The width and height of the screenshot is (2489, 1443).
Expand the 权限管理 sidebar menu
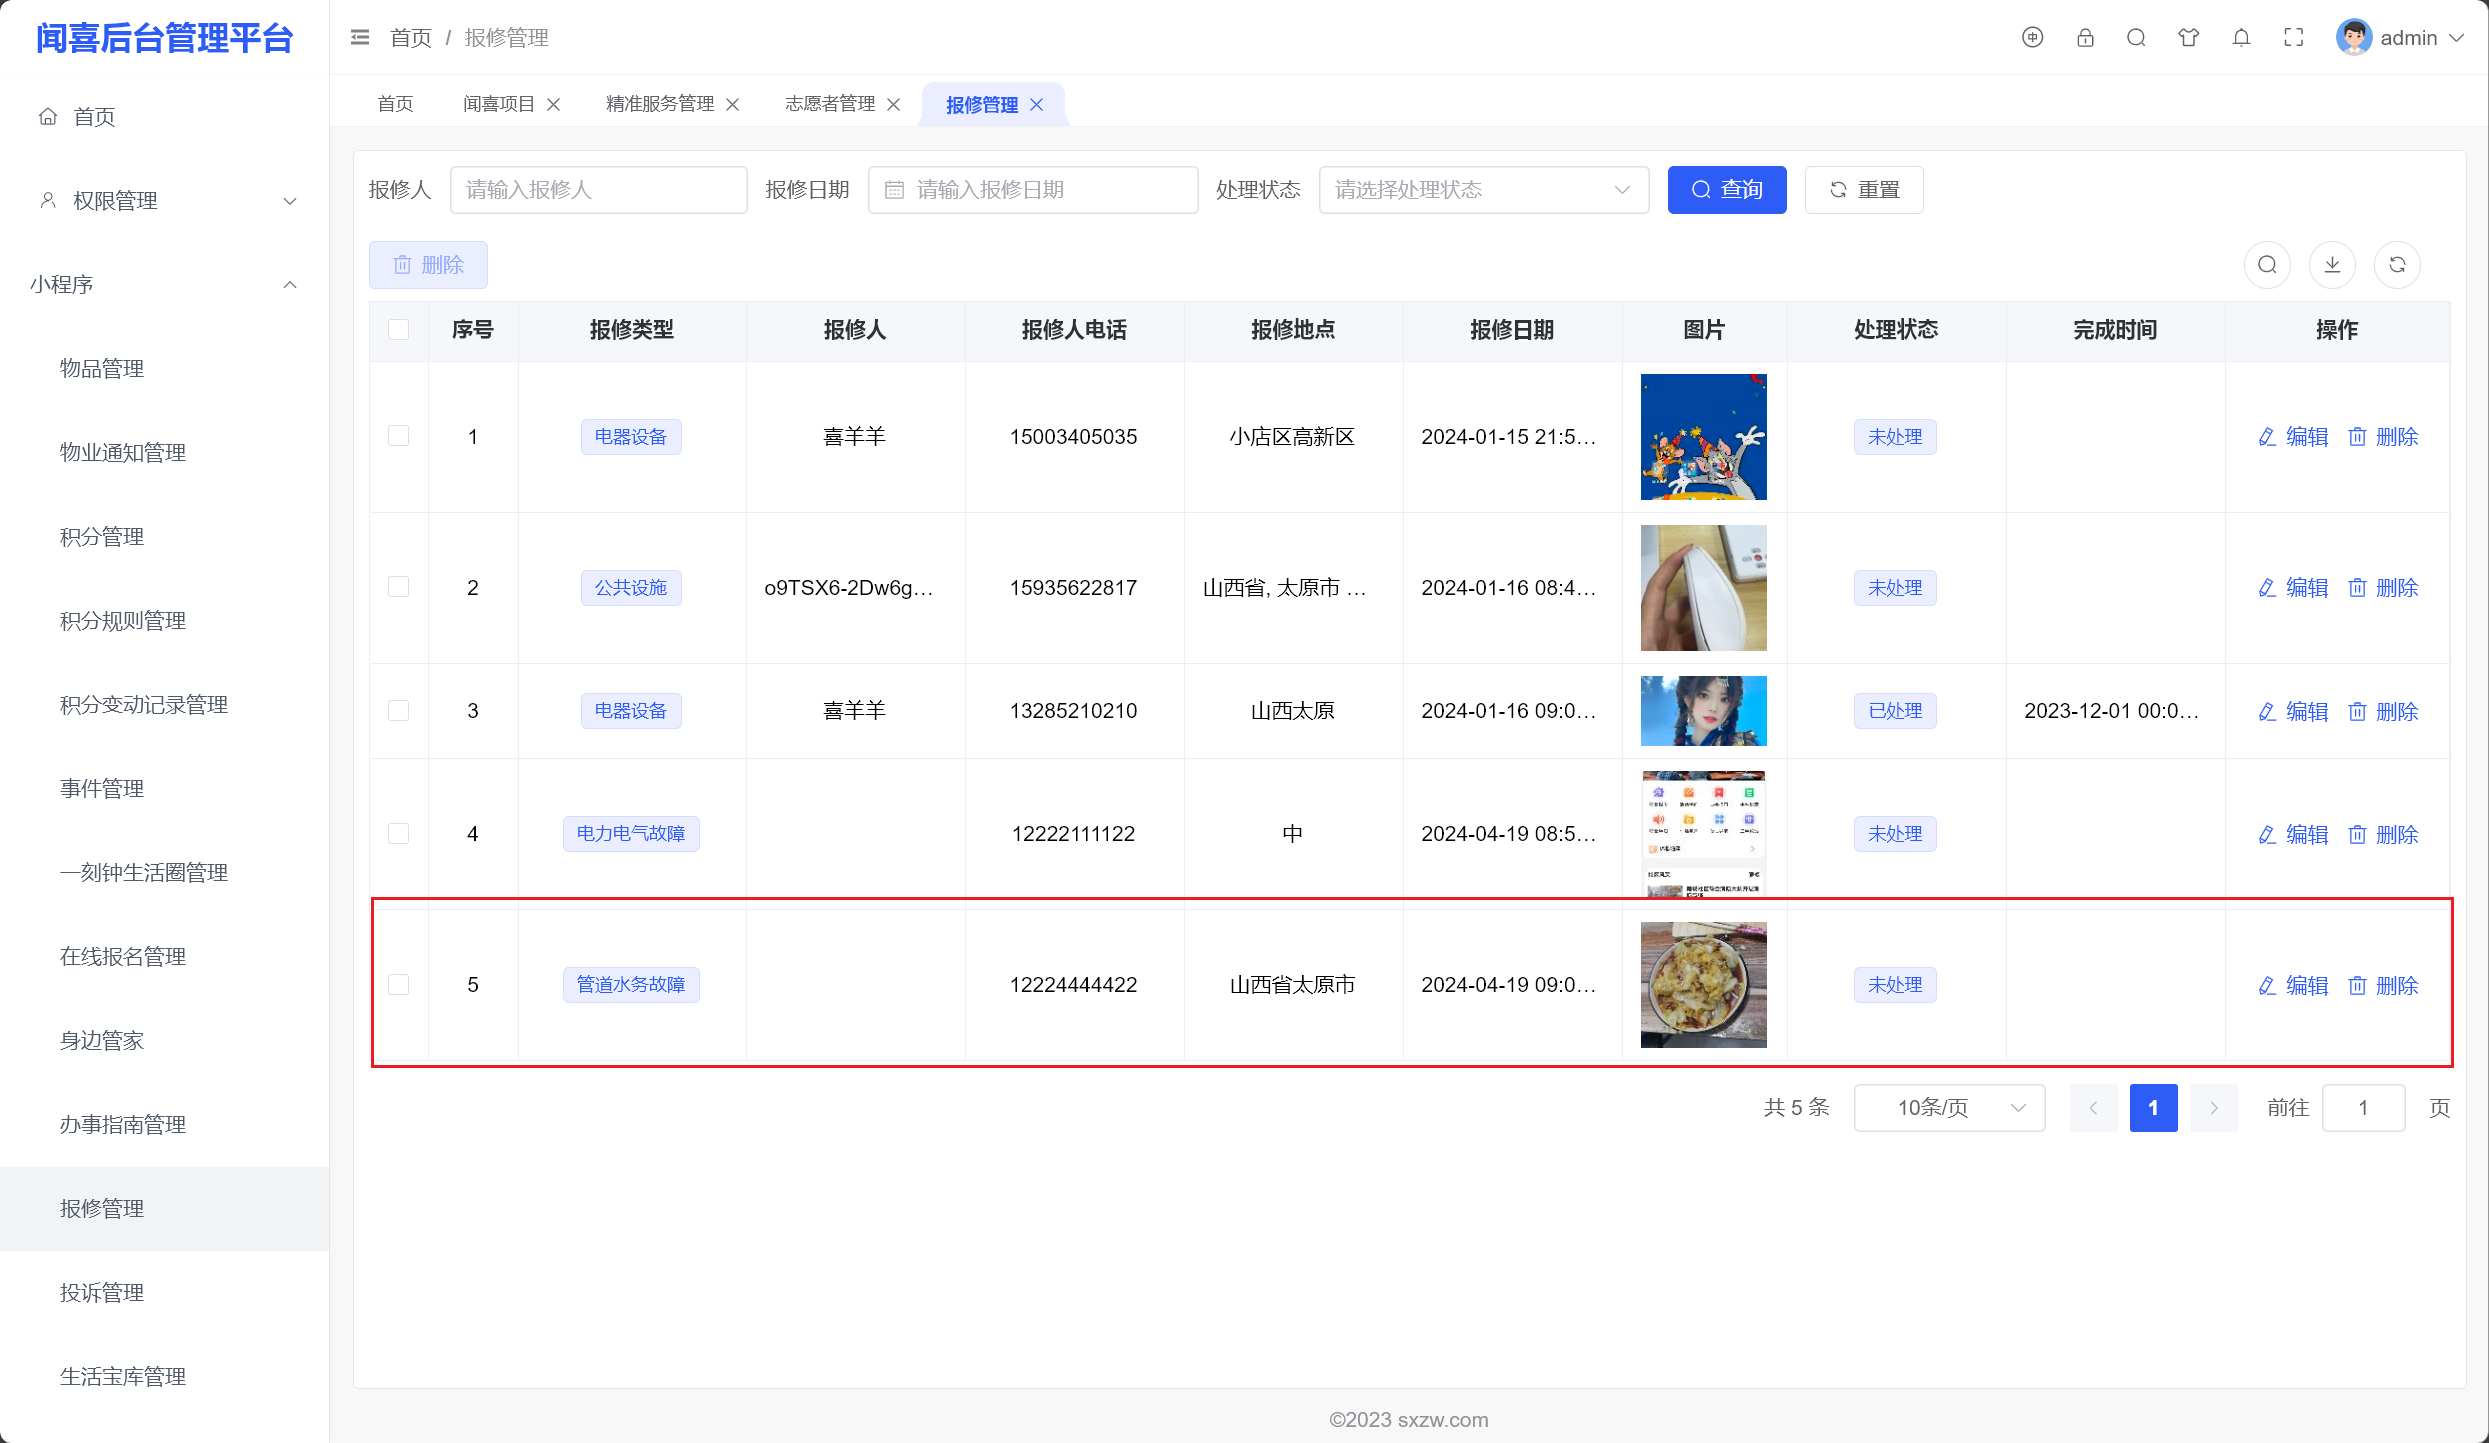(x=165, y=201)
